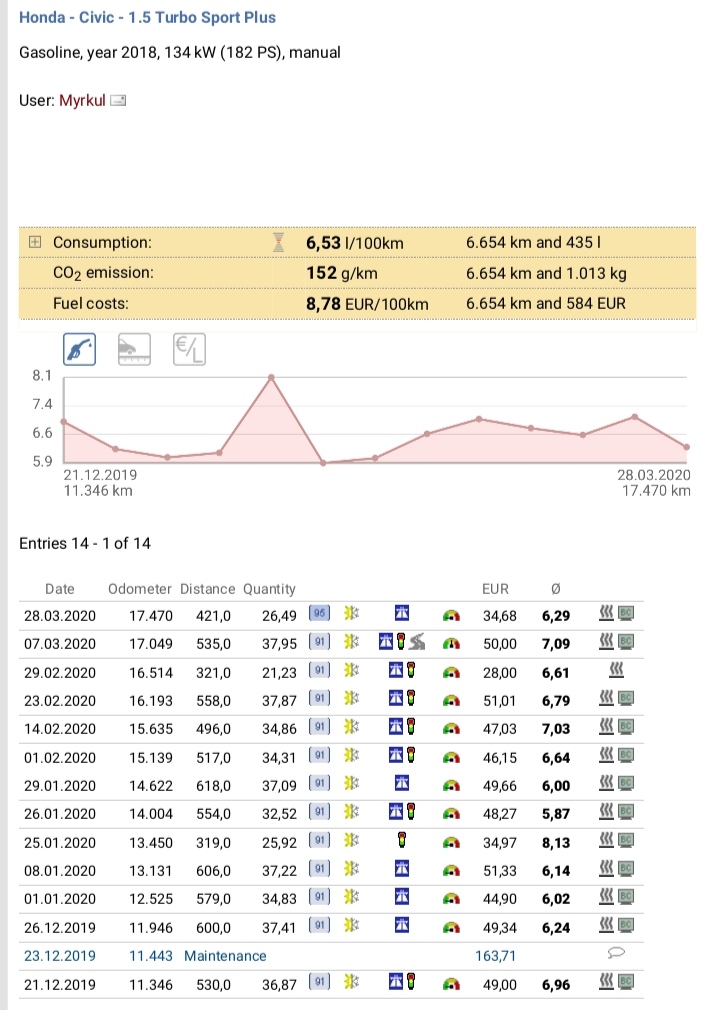710x1010 pixels.
Task: Open the 23.12.2019 maintenance date link
Action: tap(60, 956)
